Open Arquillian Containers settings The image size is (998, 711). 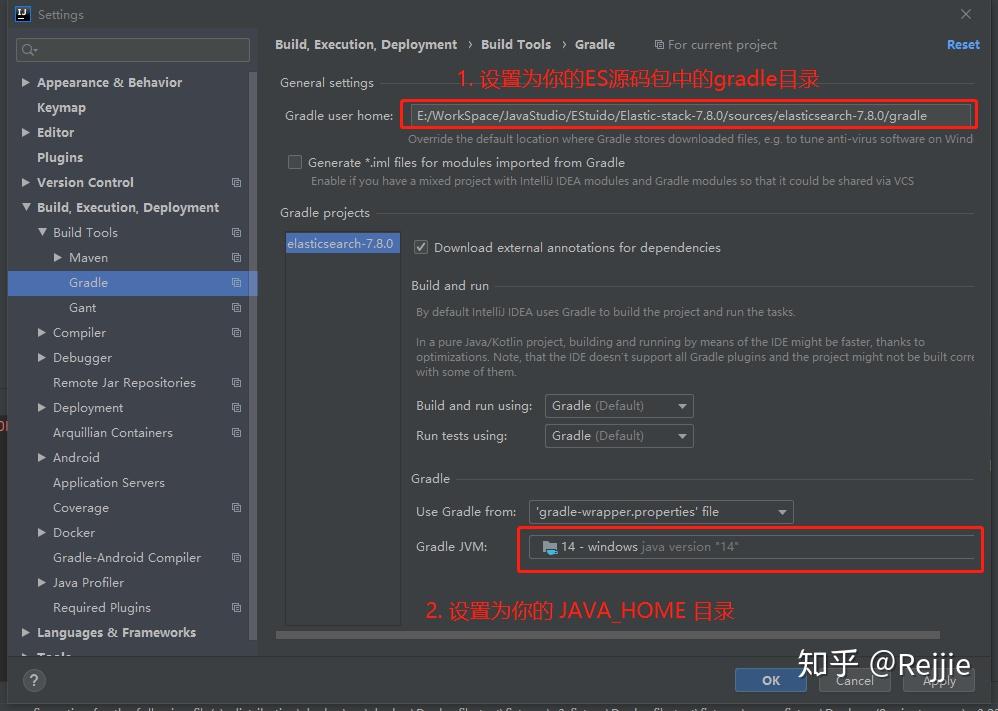point(113,433)
